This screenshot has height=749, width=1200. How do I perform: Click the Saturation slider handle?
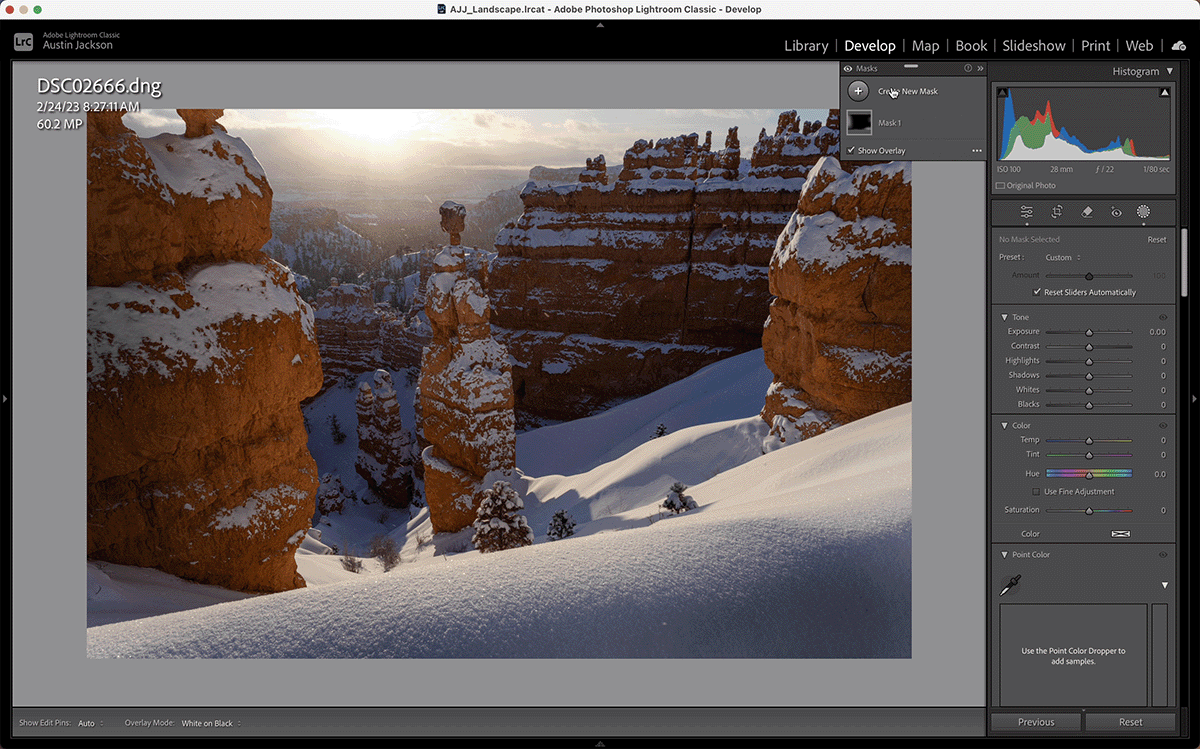click(1089, 511)
